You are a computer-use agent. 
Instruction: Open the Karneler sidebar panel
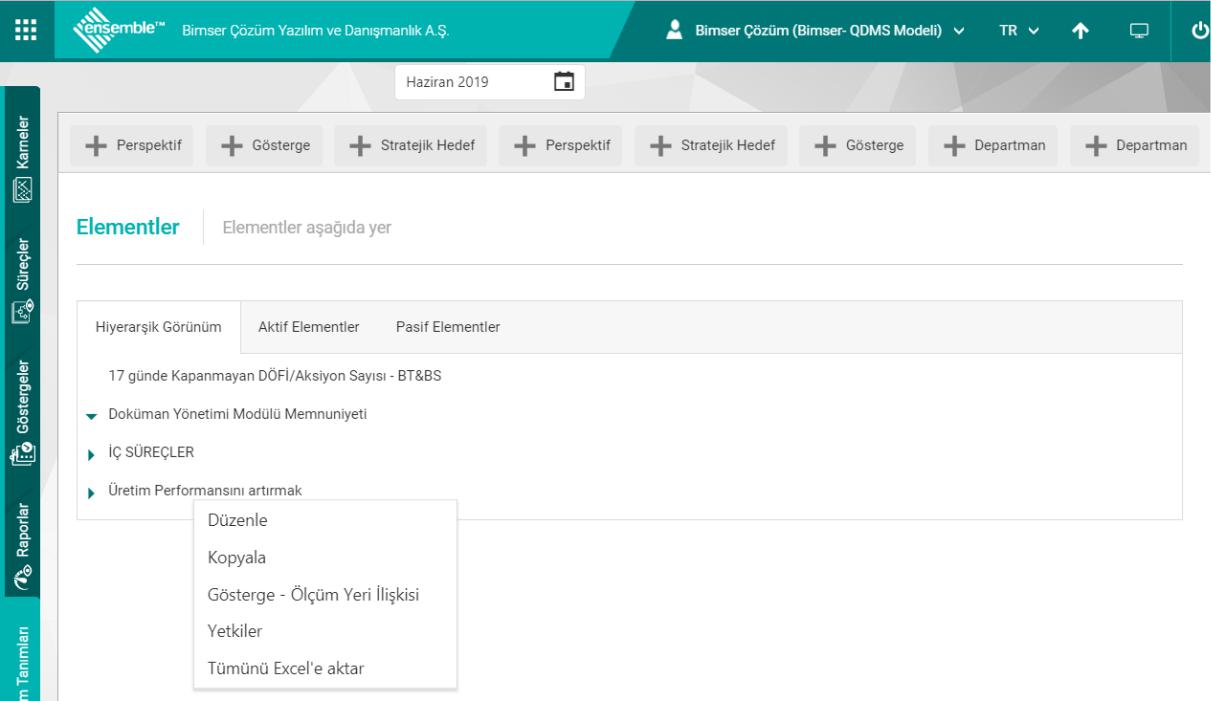click(x=20, y=161)
